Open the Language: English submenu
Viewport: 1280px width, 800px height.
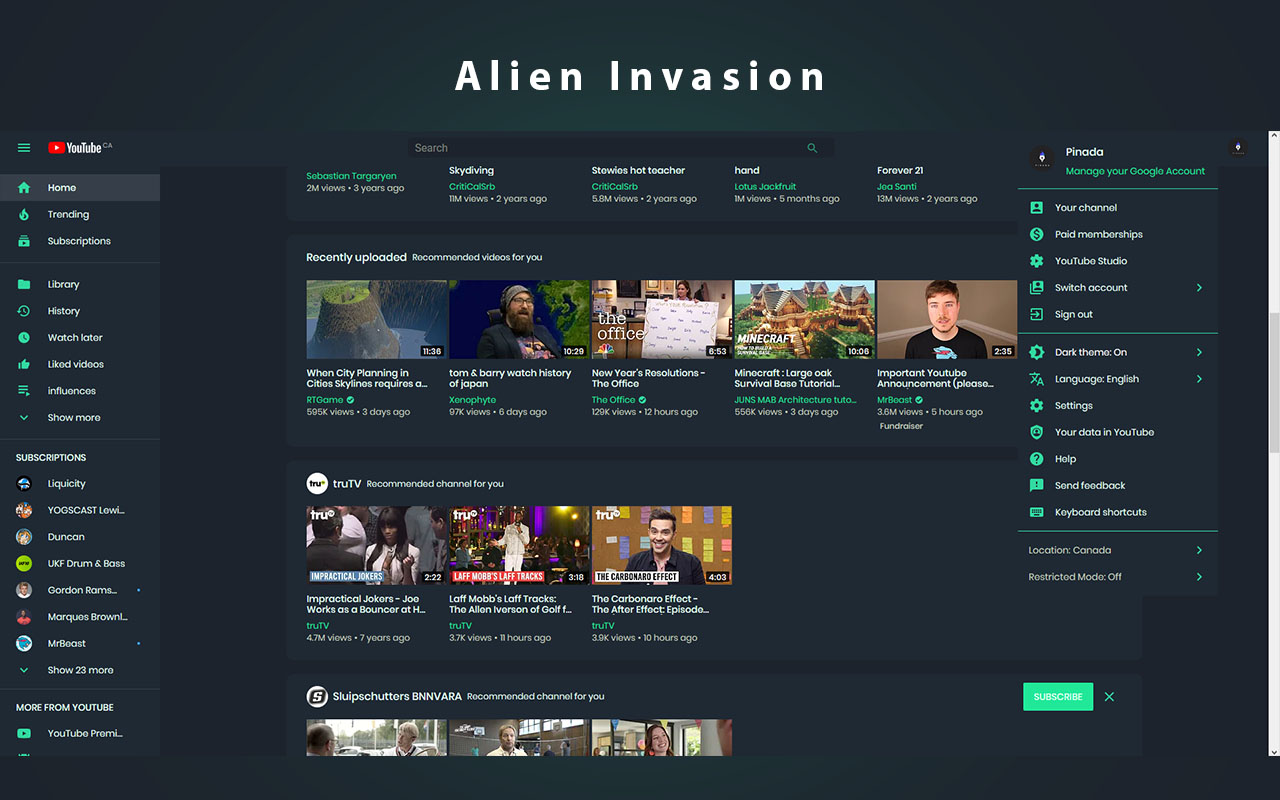point(1117,379)
